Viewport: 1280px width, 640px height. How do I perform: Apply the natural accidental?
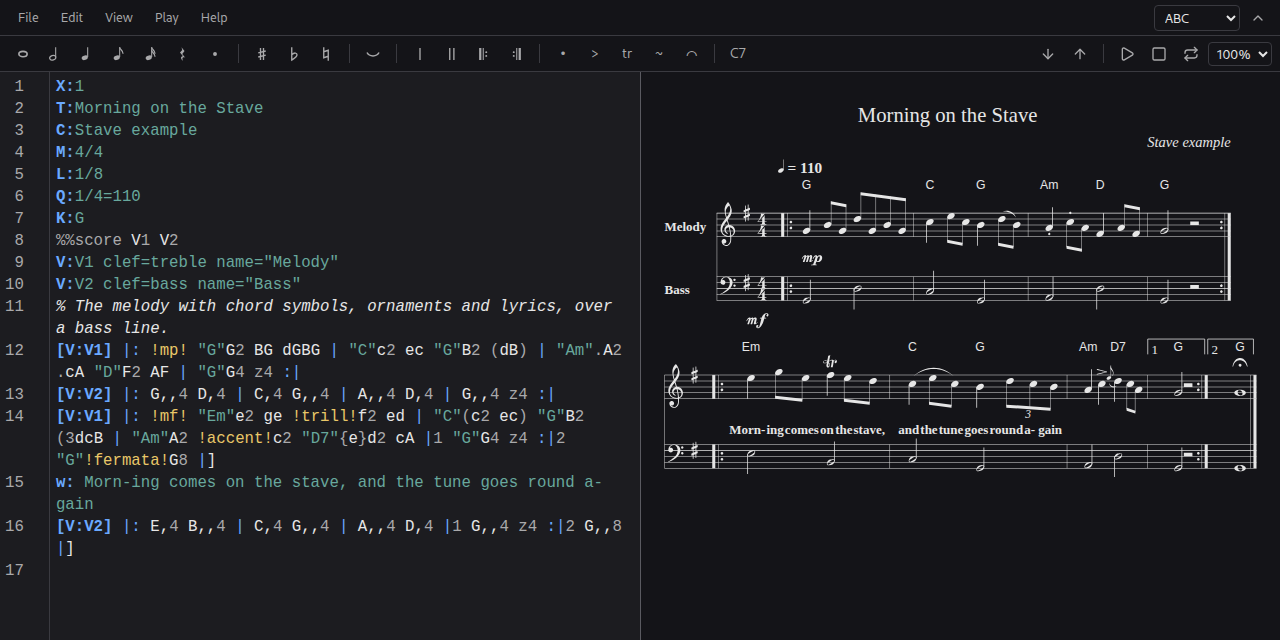[x=326, y=54]
